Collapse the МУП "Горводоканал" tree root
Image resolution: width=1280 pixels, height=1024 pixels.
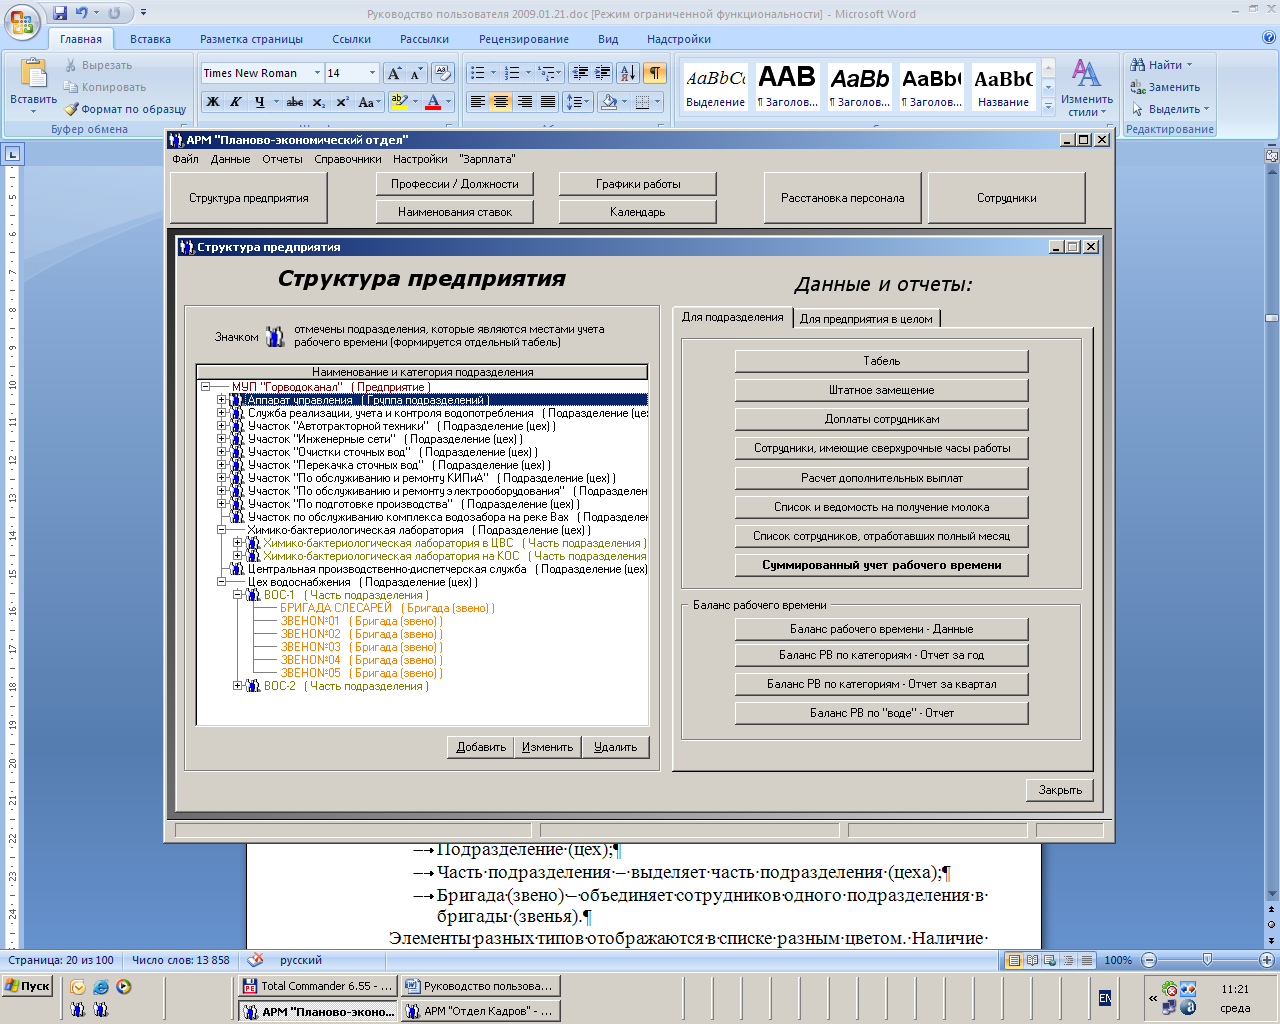coord(206,387)
